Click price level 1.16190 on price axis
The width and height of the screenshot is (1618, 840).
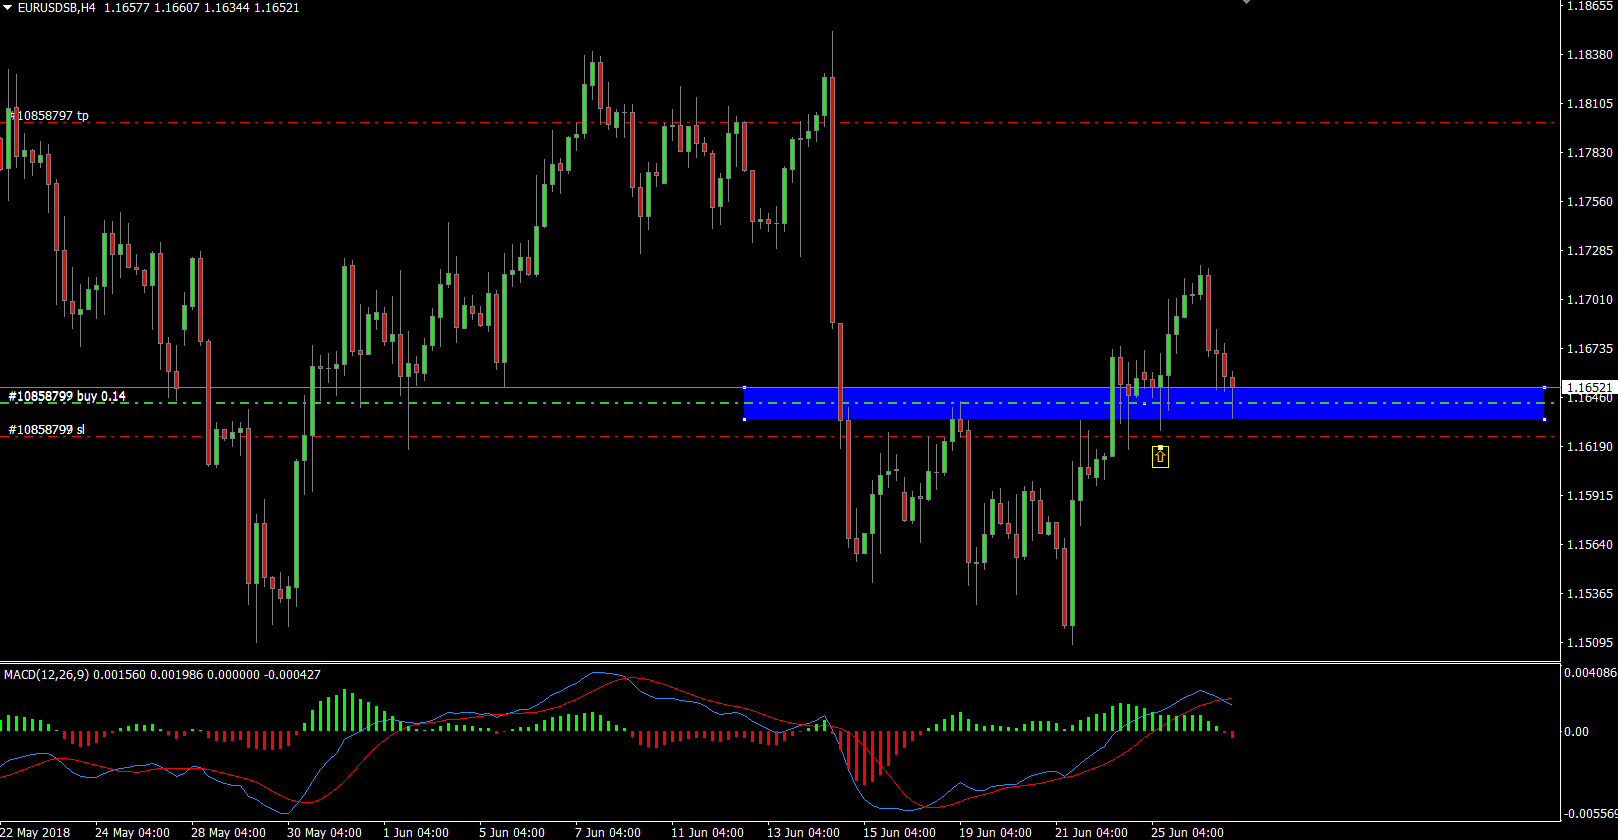point(1589,447)
